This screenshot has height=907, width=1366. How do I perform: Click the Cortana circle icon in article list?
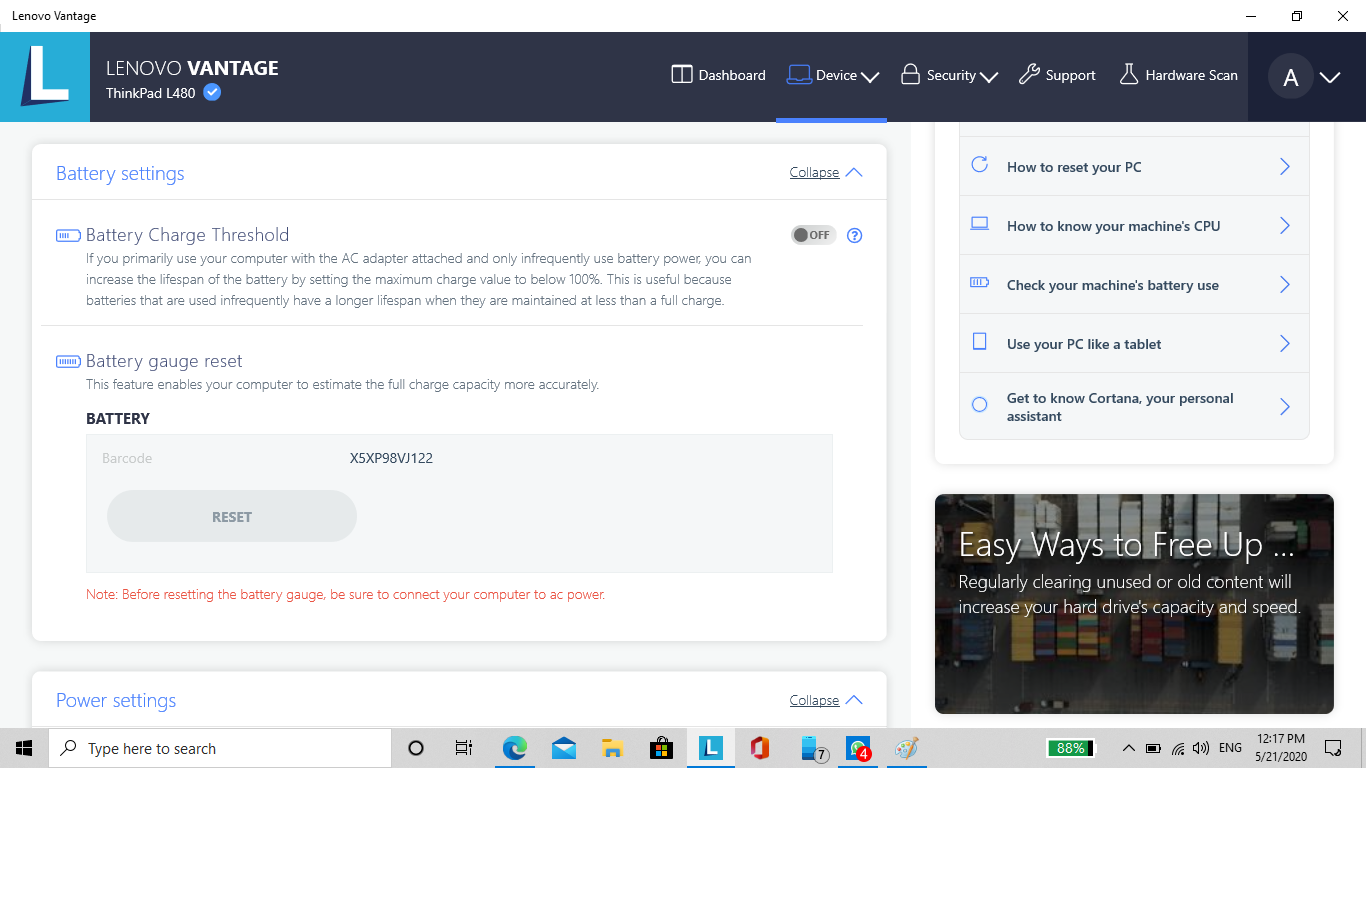point(980,404)
